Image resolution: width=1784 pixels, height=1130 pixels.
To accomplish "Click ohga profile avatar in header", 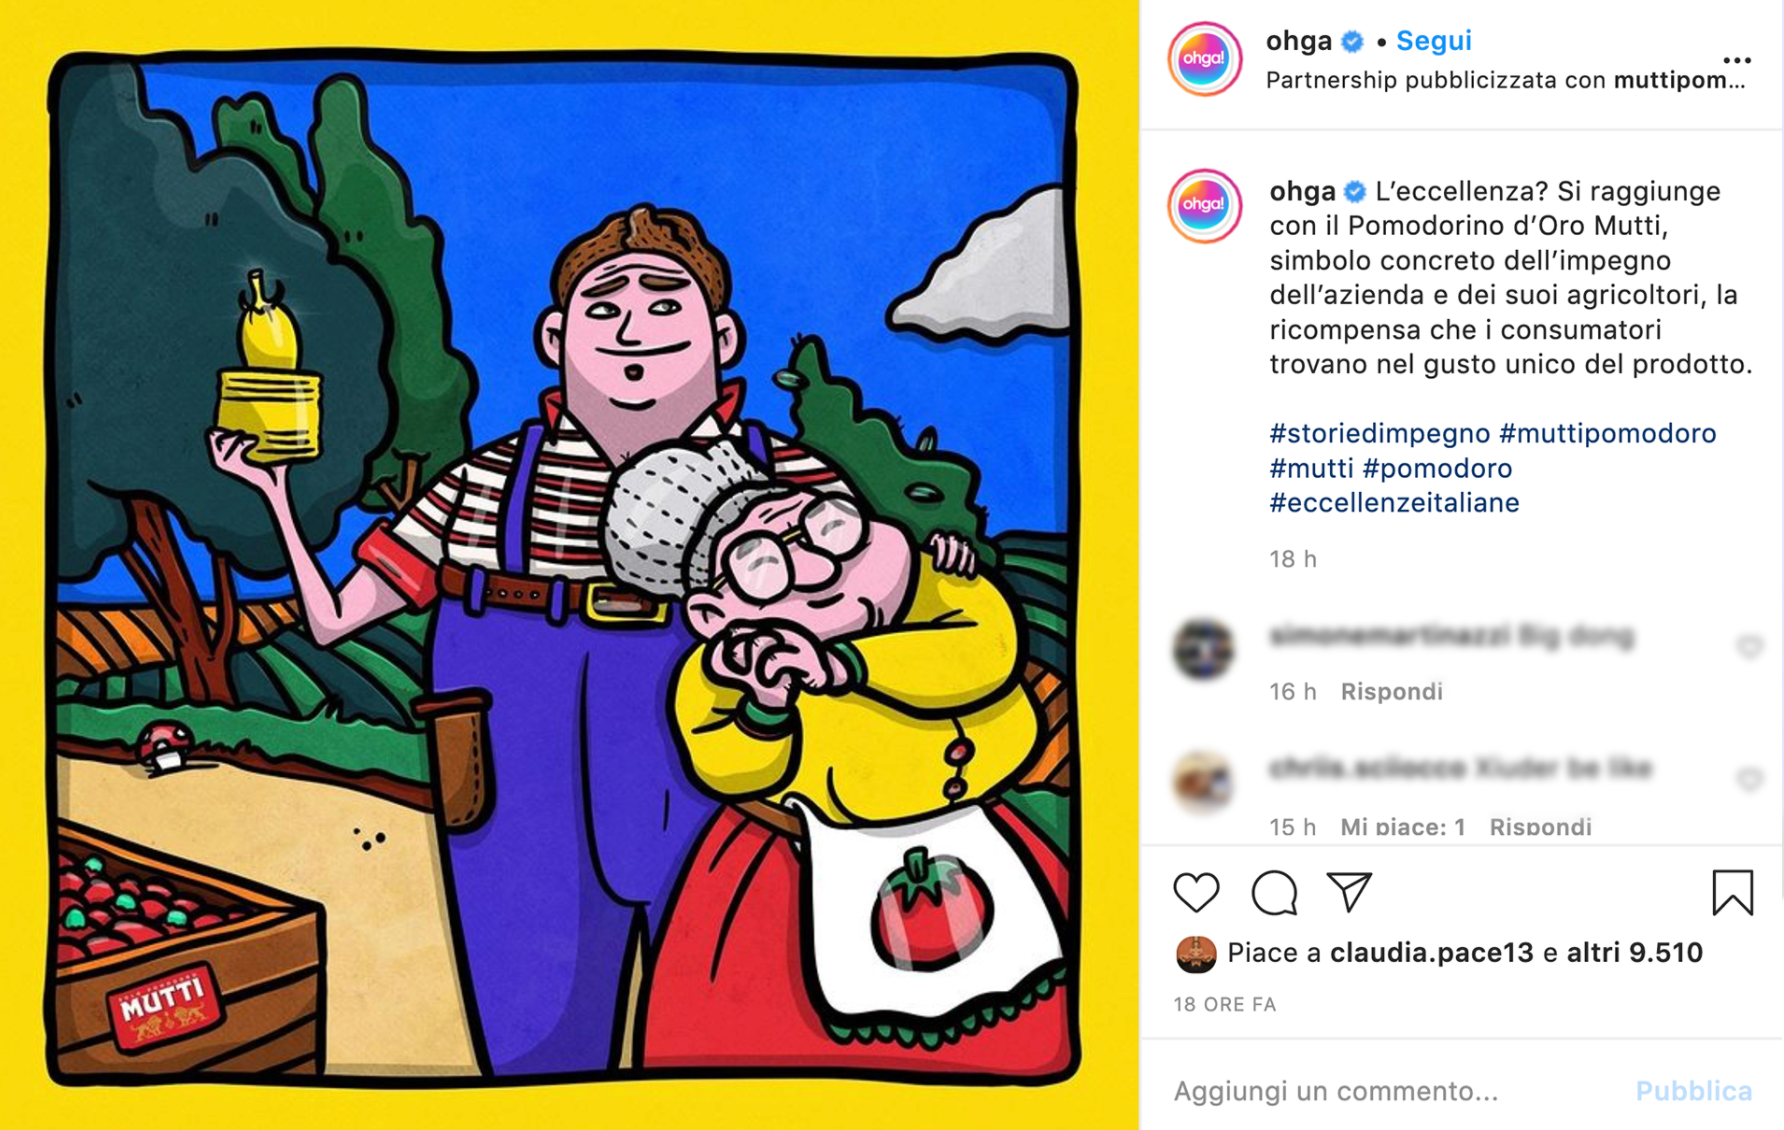I will click(x=1205, y=59).
